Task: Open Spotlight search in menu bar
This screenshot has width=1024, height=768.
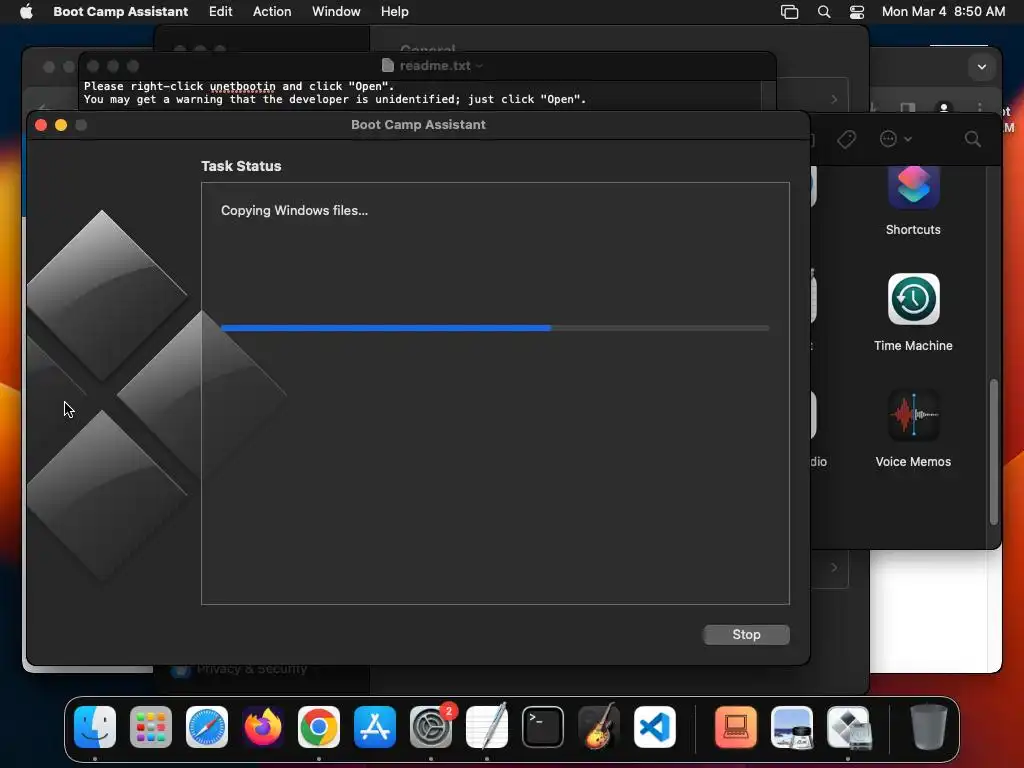Action: point(824,12)
